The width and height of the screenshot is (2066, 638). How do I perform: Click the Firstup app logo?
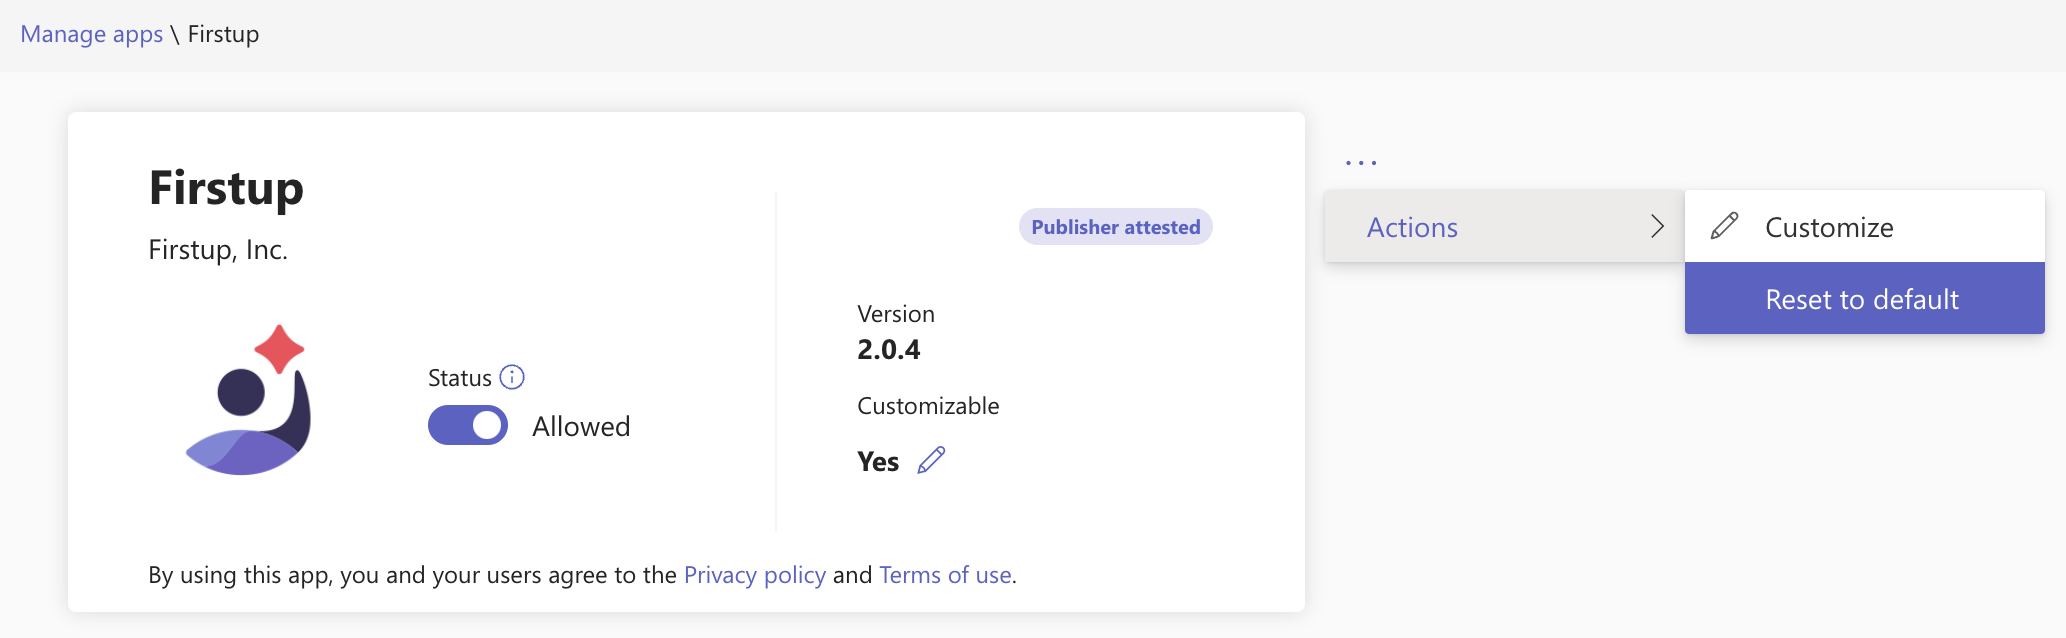click(249, 400)
